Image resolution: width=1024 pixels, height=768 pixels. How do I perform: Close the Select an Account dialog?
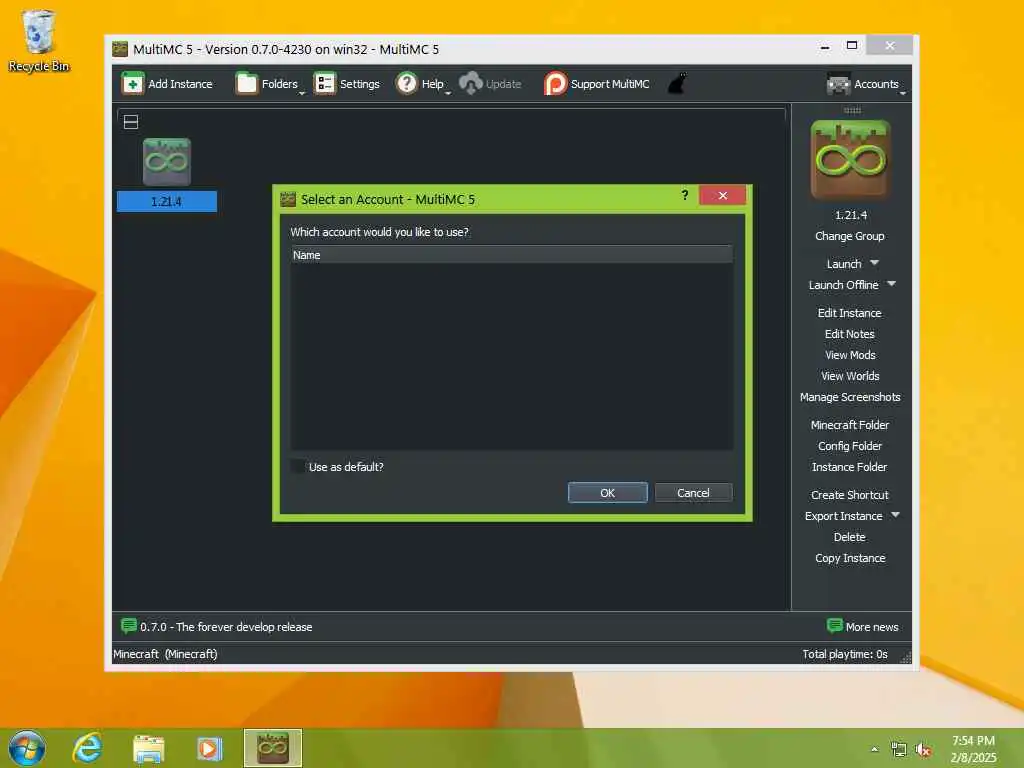(x=722, y=195)
